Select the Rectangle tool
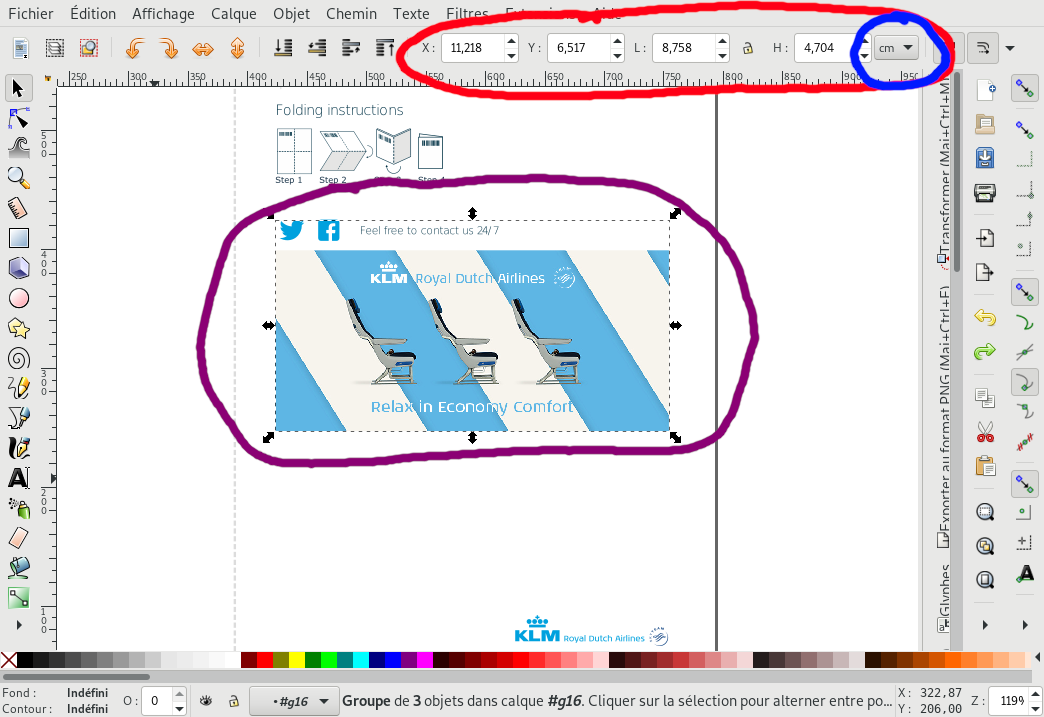 click(19, 238)
